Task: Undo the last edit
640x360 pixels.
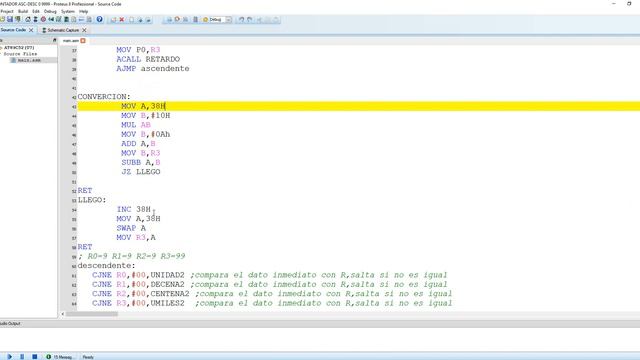Action: [x=241, y=20]
